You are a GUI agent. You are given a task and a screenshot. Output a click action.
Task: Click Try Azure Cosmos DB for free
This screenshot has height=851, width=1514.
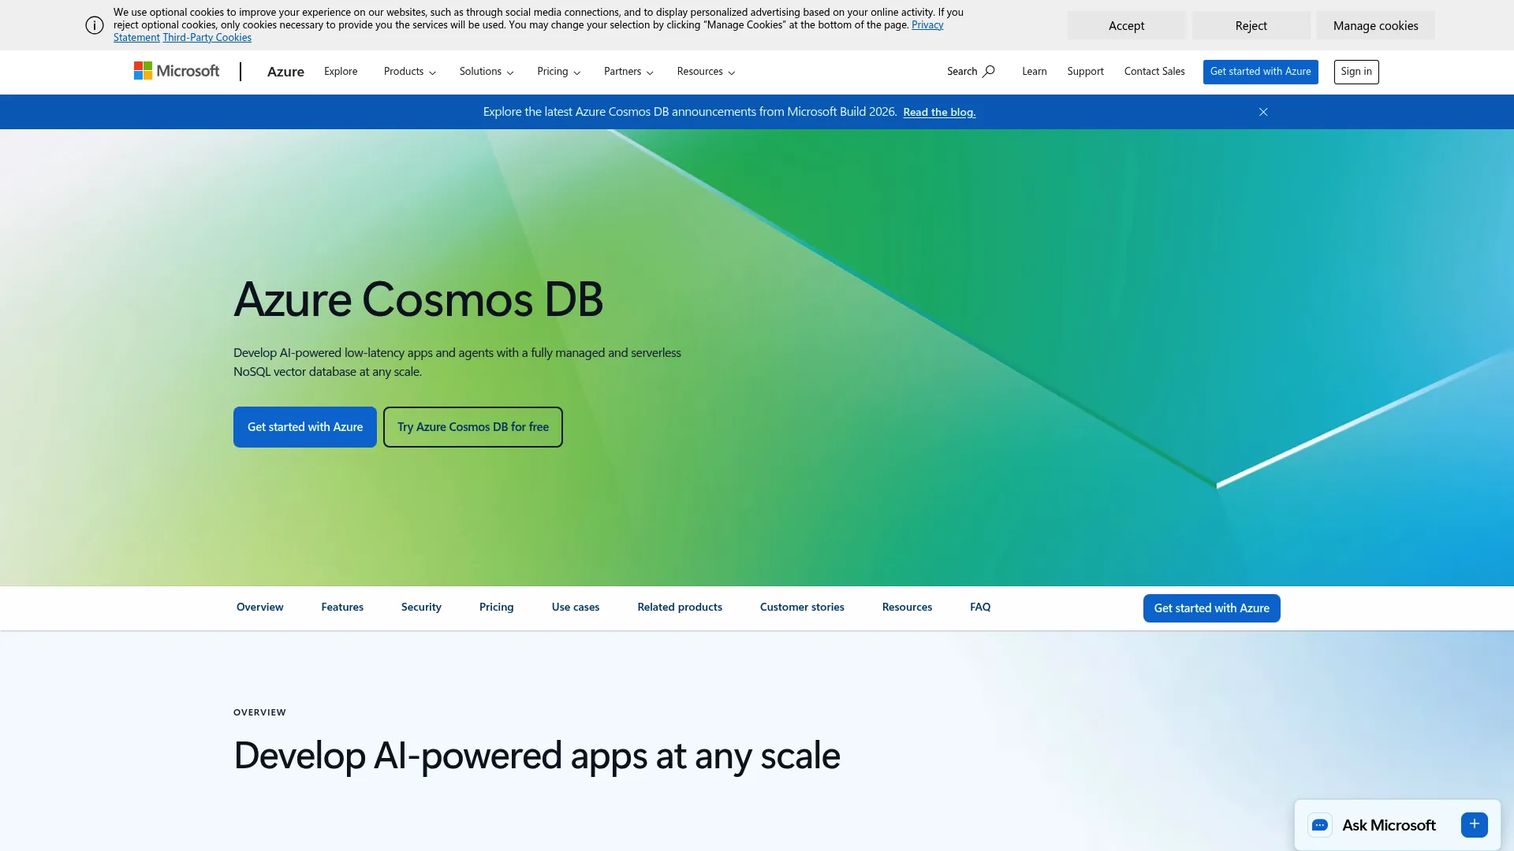(473, 427)
